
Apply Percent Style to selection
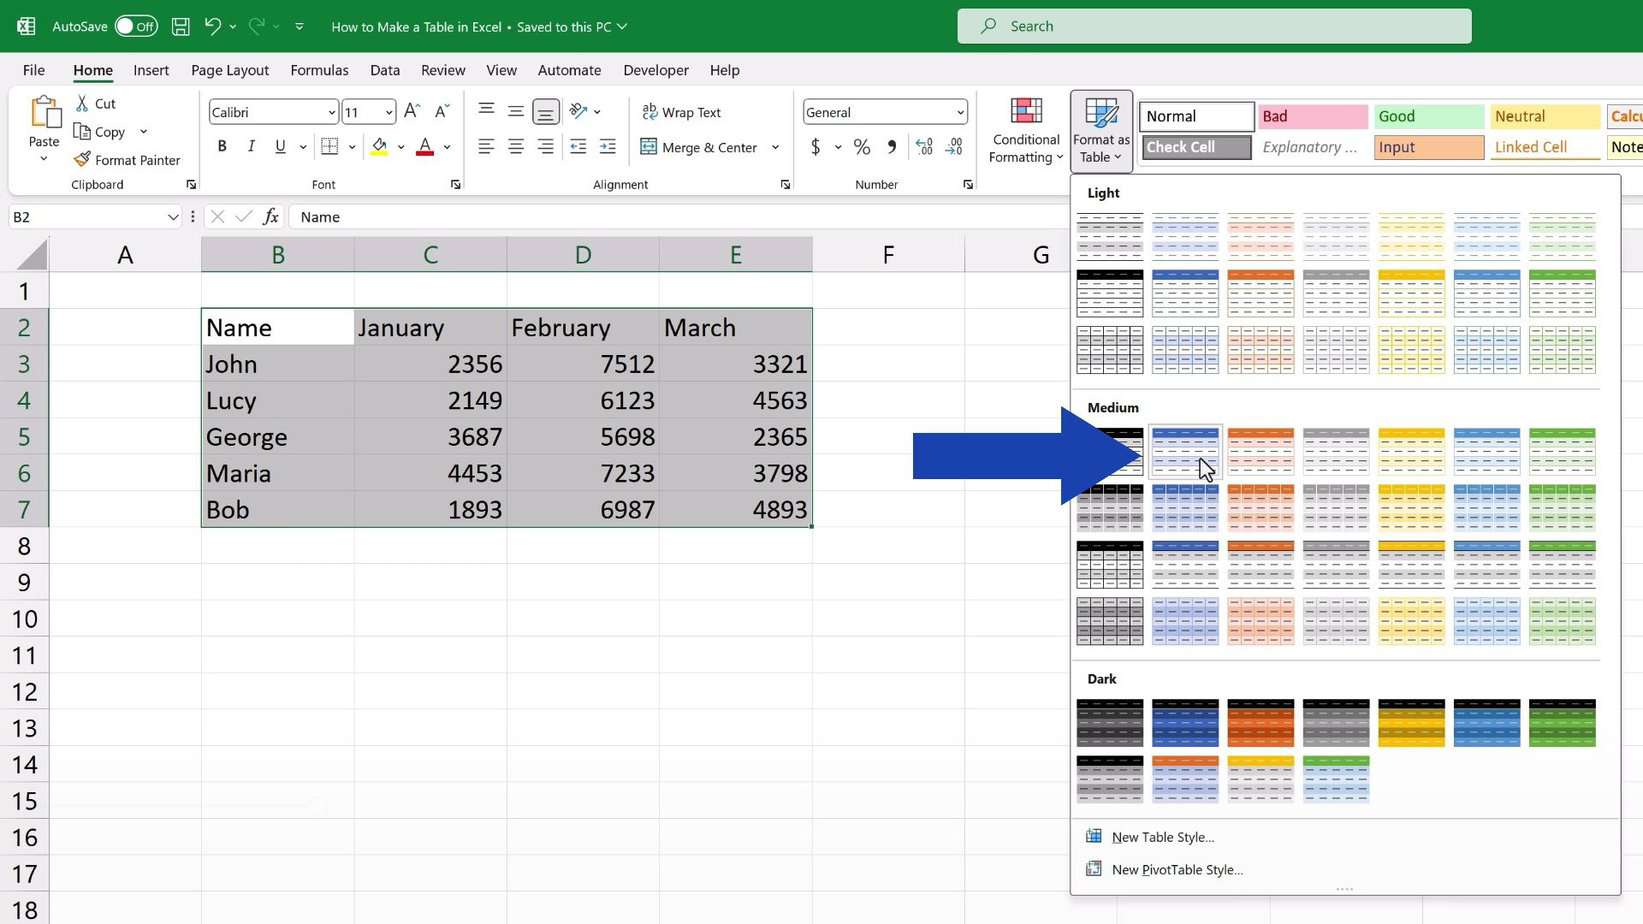(861, 147)
